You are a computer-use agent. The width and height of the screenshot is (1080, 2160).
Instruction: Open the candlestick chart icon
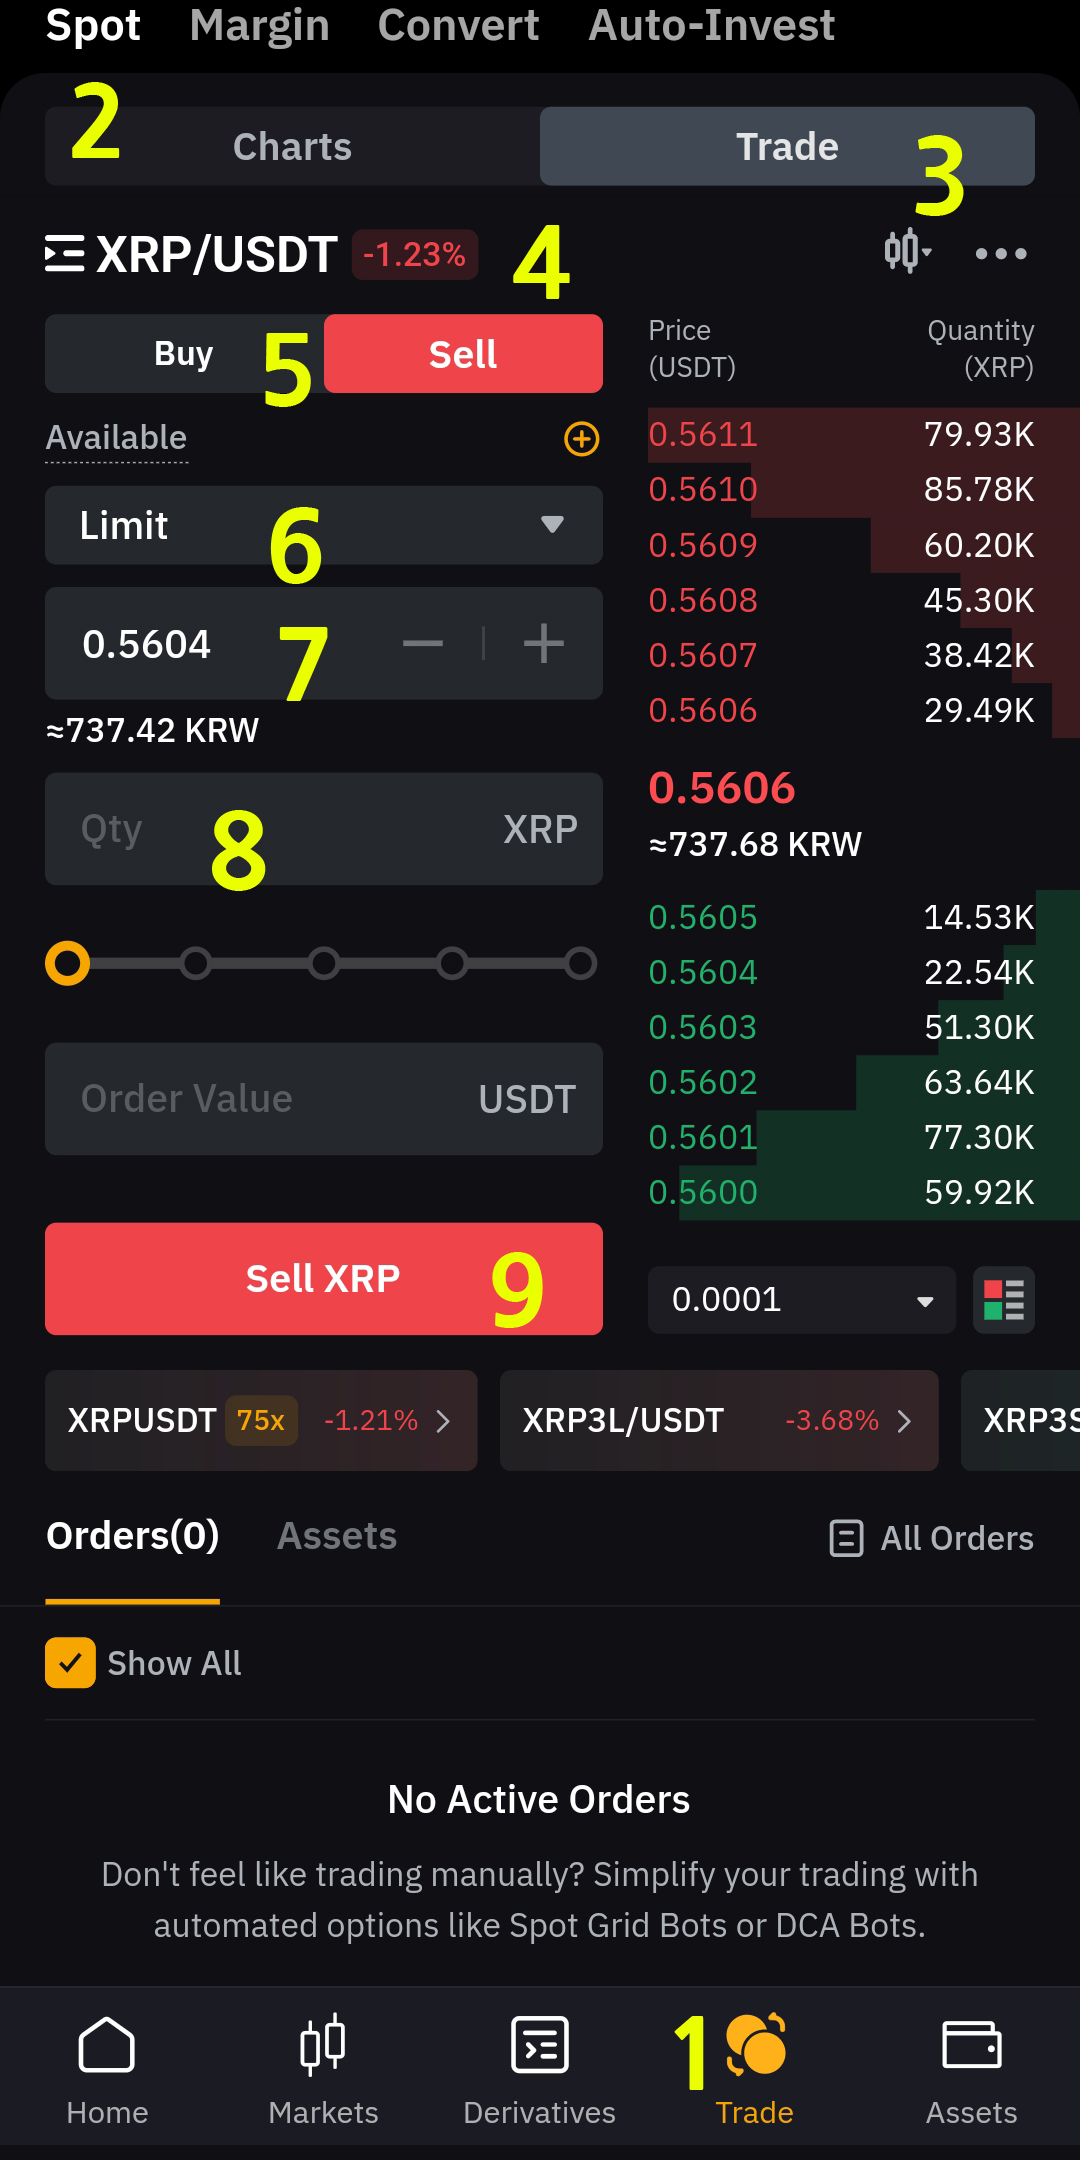coord(905,251)
